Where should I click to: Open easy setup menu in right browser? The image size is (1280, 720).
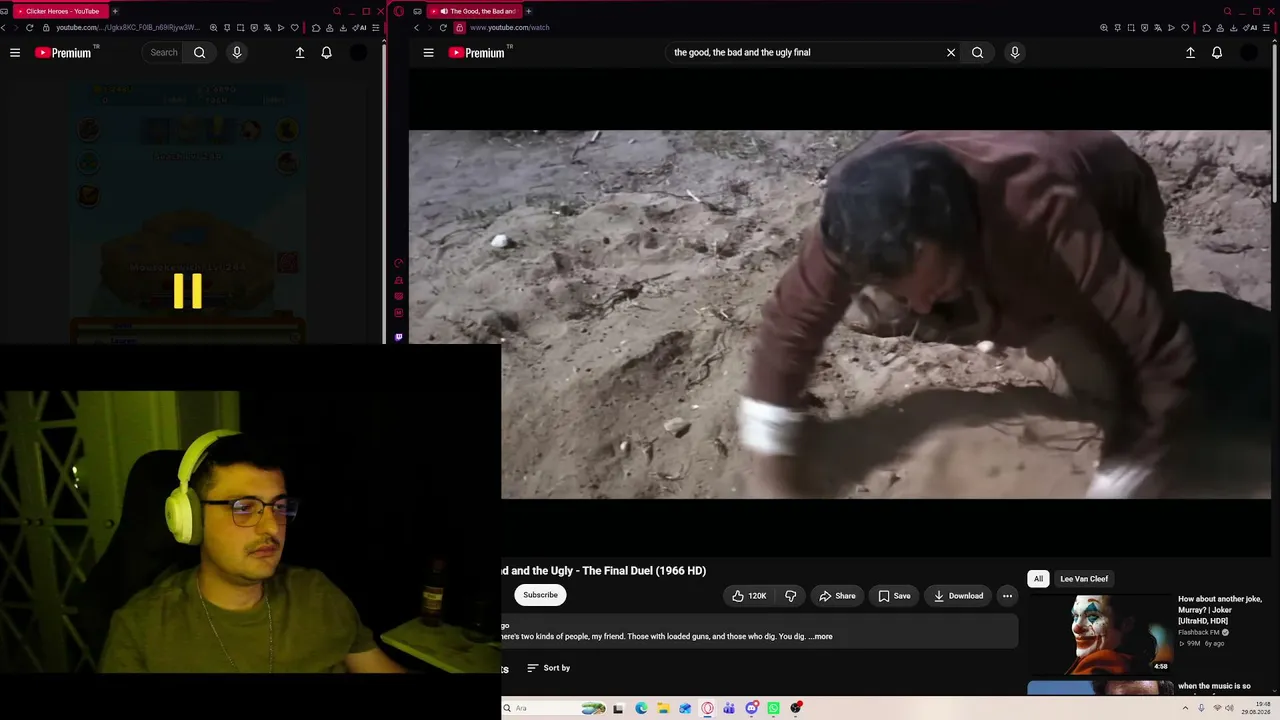point(1266,28)
